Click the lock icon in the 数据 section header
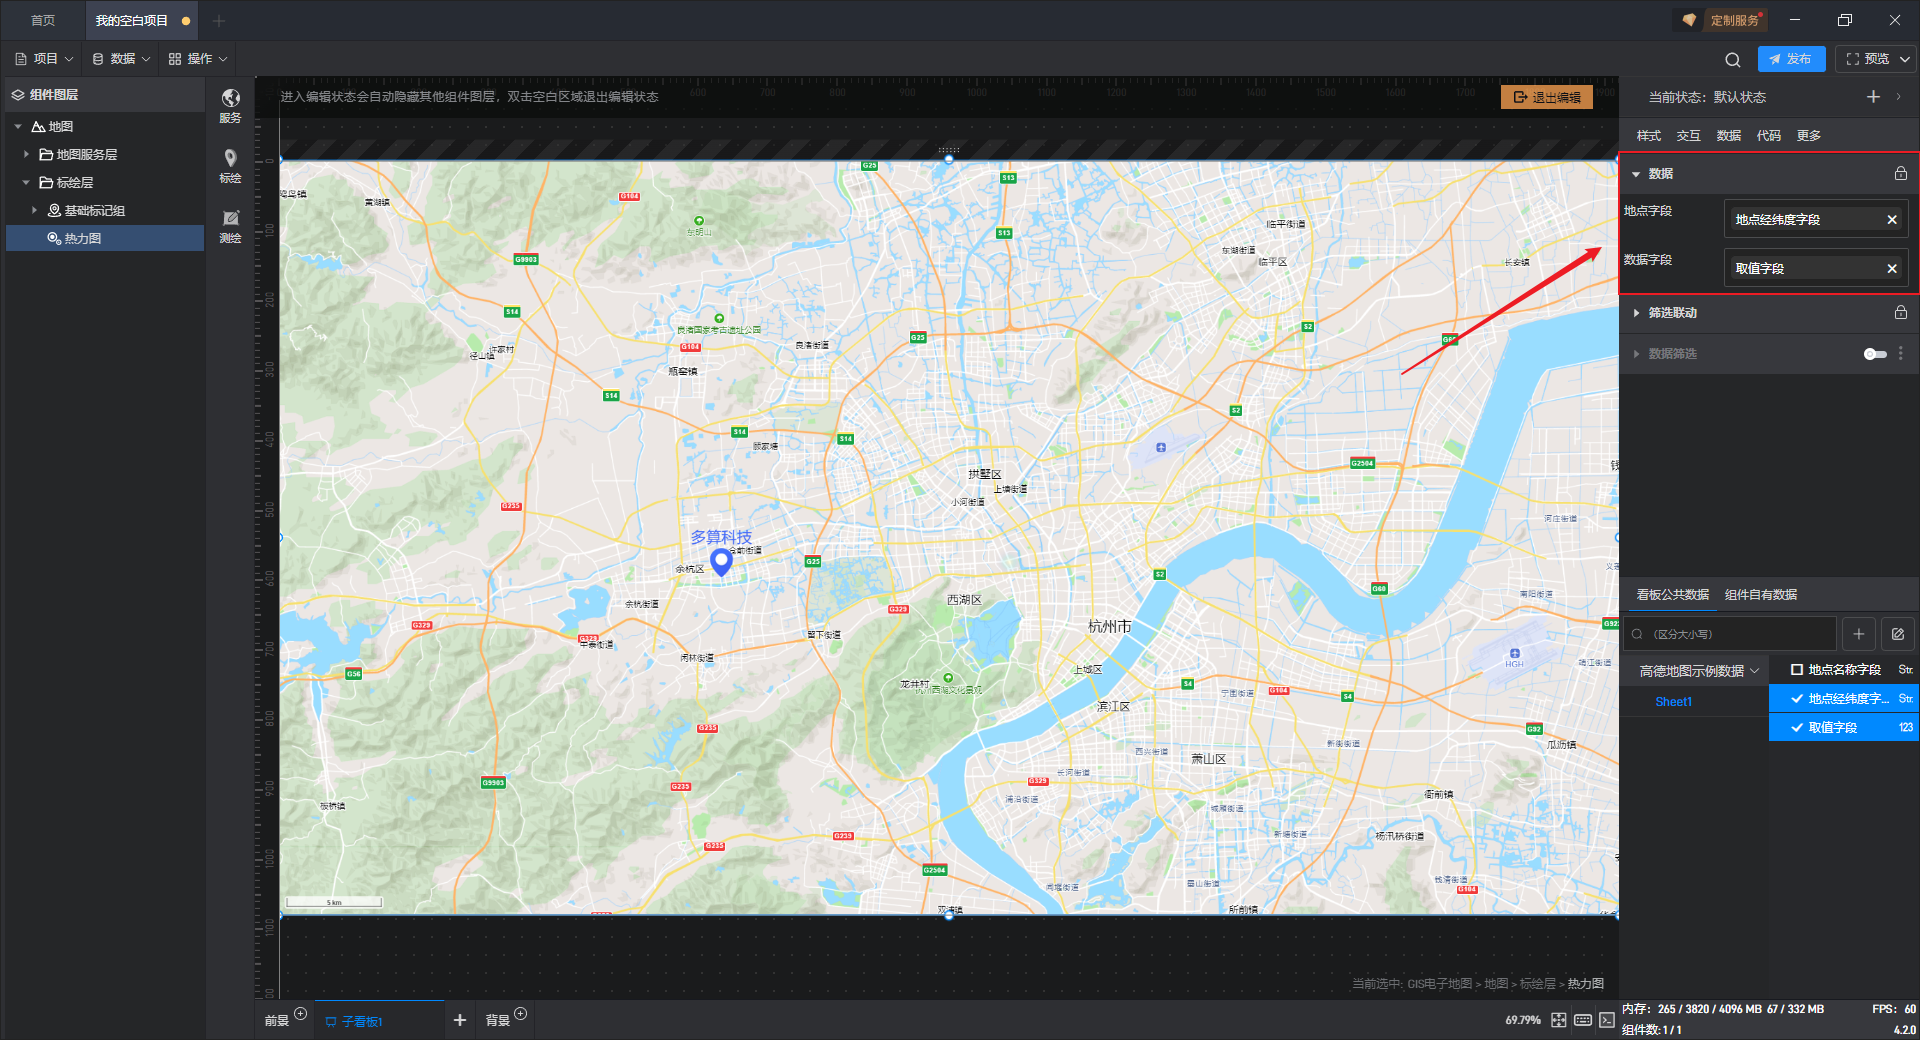The width and height of the screenshot is (1920, 1040). 1901,173
